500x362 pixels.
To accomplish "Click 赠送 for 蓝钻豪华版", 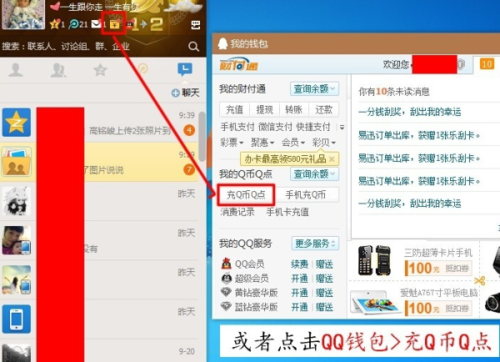I will (x=324, y=307).
